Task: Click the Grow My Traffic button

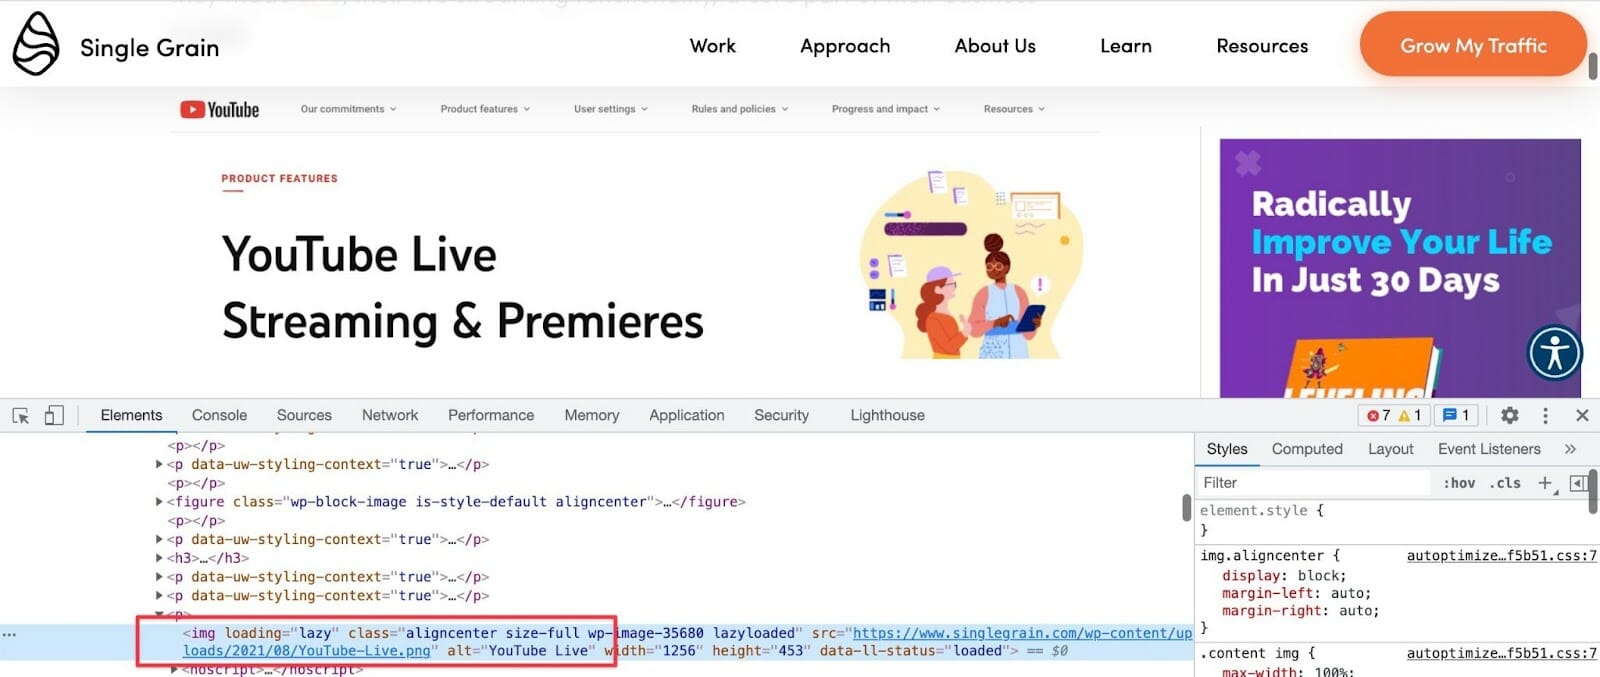Action: coord(1472,45)
